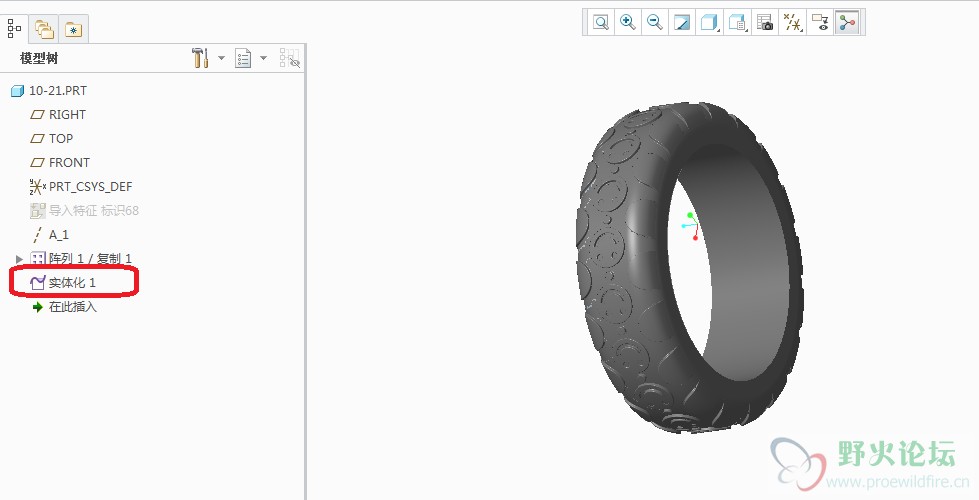Click the imported feature icon
Image resolution: width=979 pixels, height=500 pixels.
[37, 211]
